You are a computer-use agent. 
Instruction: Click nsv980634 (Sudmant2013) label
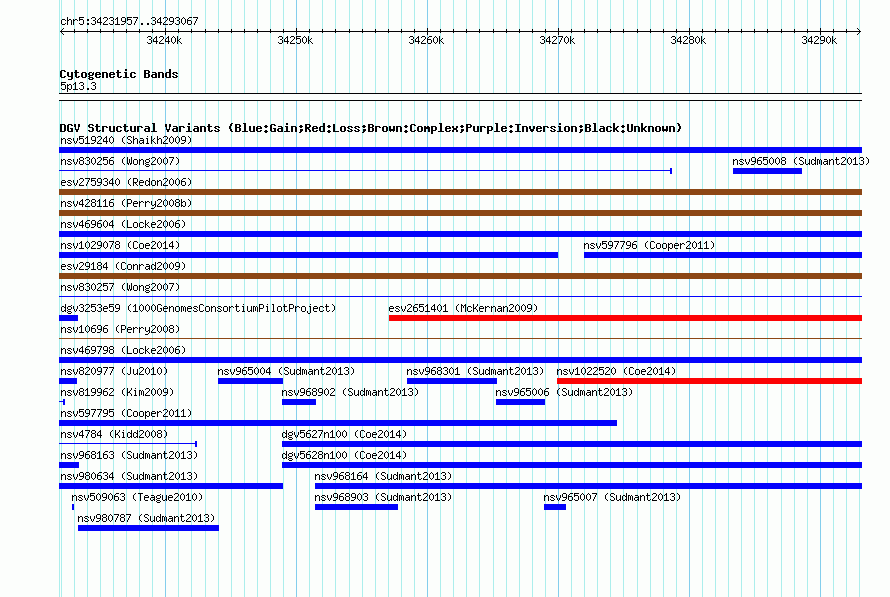(129, 476)
